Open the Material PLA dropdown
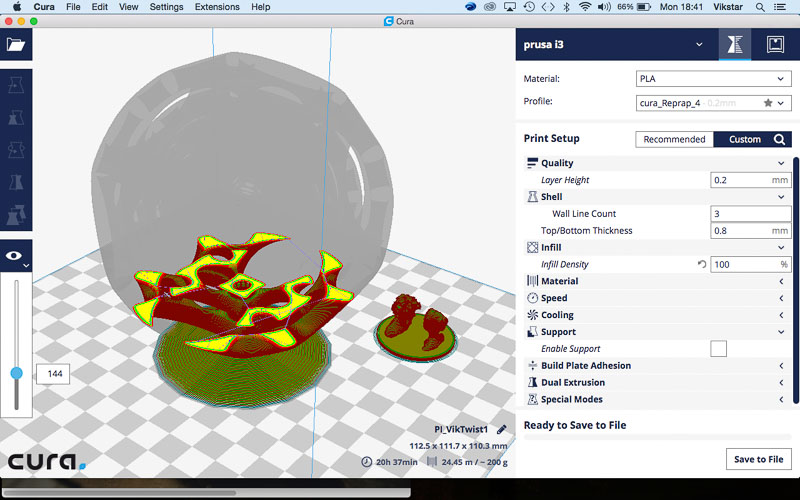The height and width of the screenshot is (500, 800). (713, 79)
